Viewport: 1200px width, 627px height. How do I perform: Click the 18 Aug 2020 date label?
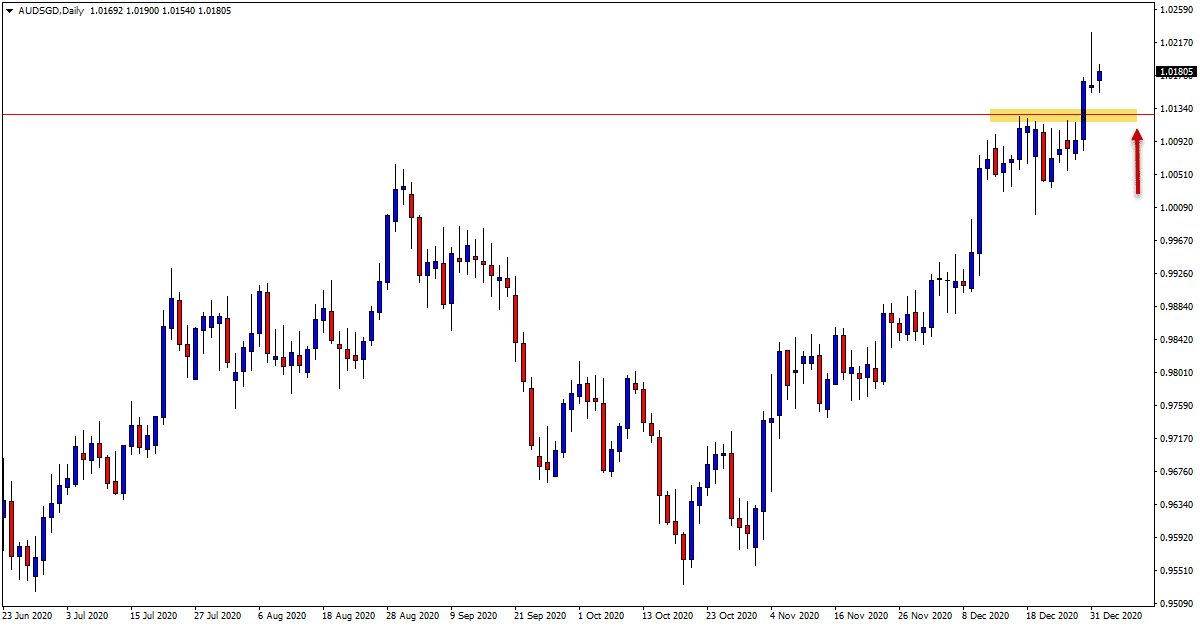[x=347, y=616]
